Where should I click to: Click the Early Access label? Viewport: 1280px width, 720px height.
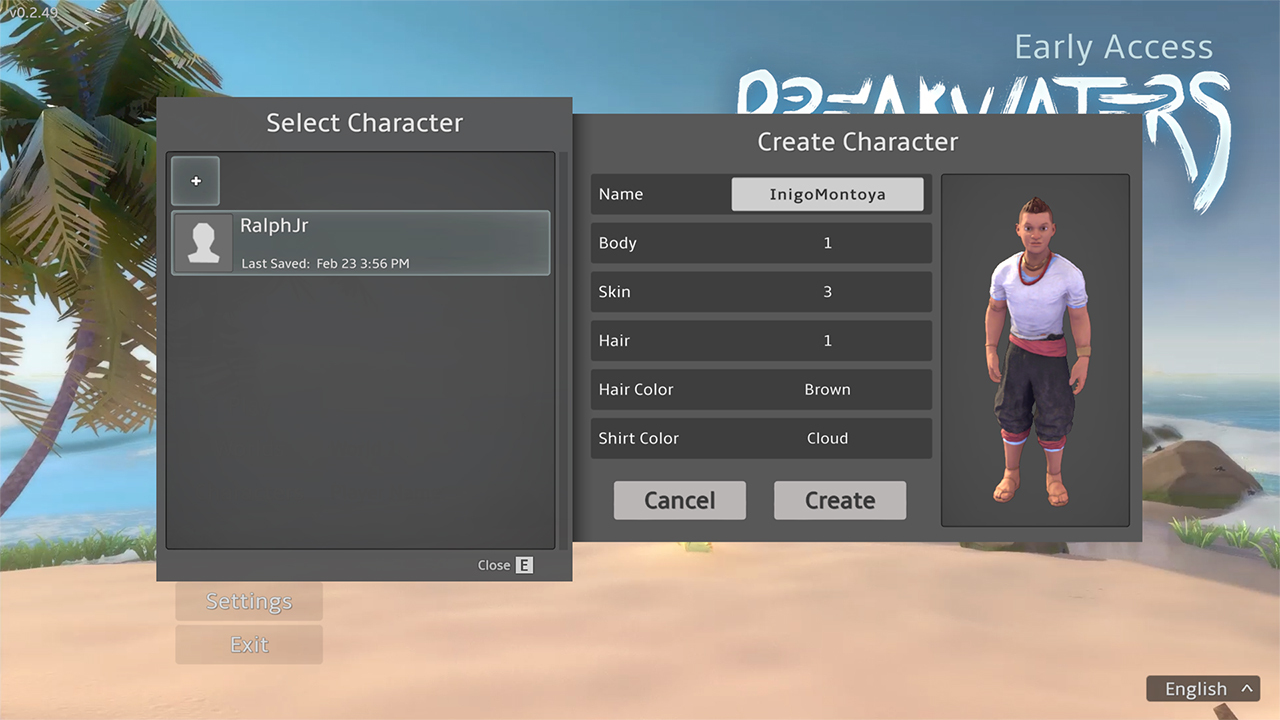click(x=1113, y=47)
